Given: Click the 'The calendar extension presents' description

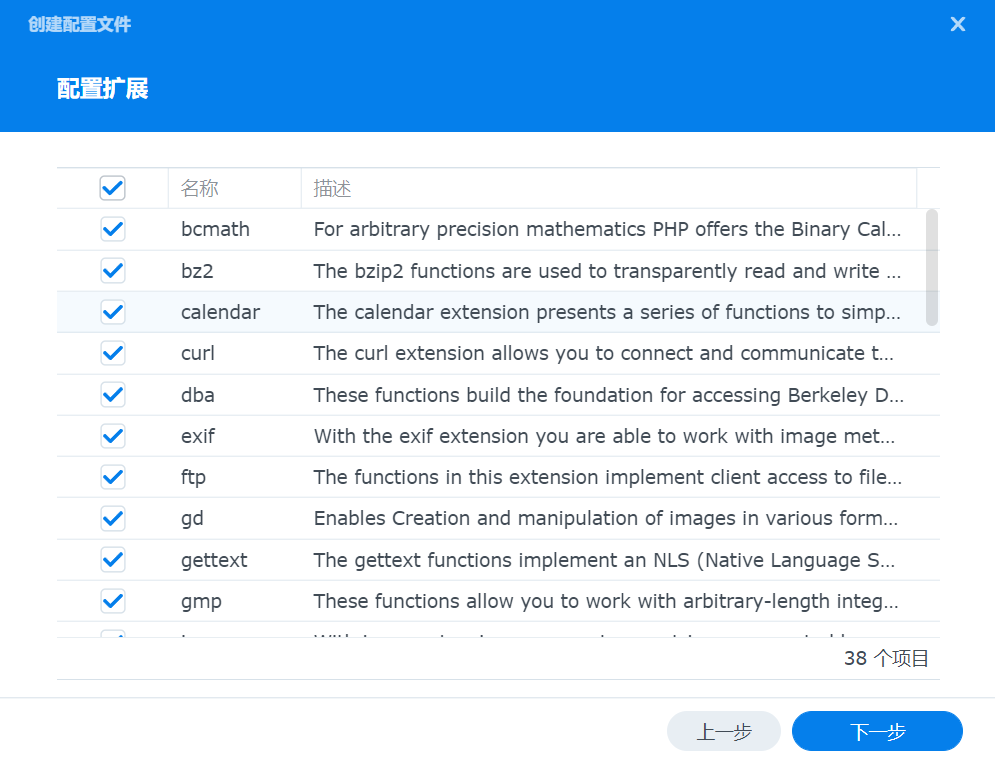Looking at the screenshot, I should [607, 312].
